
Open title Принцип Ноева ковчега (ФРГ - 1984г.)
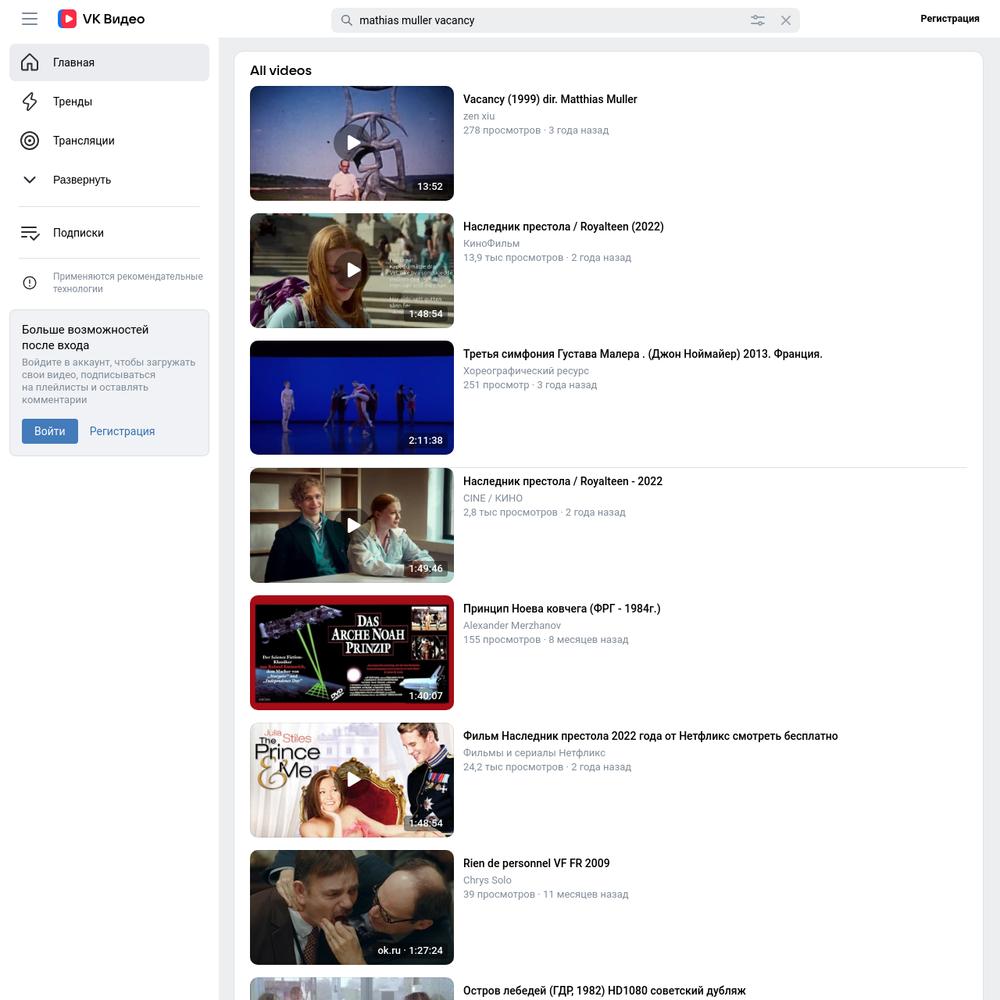(562, 608)
